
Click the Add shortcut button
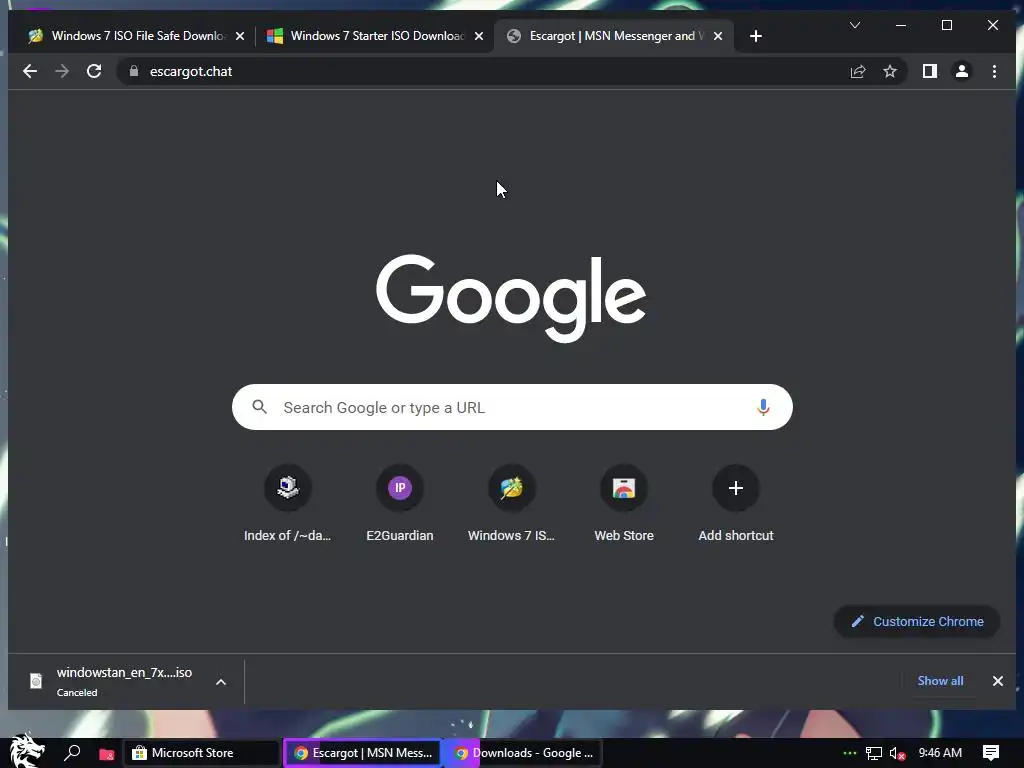click(x=735, y=504)
